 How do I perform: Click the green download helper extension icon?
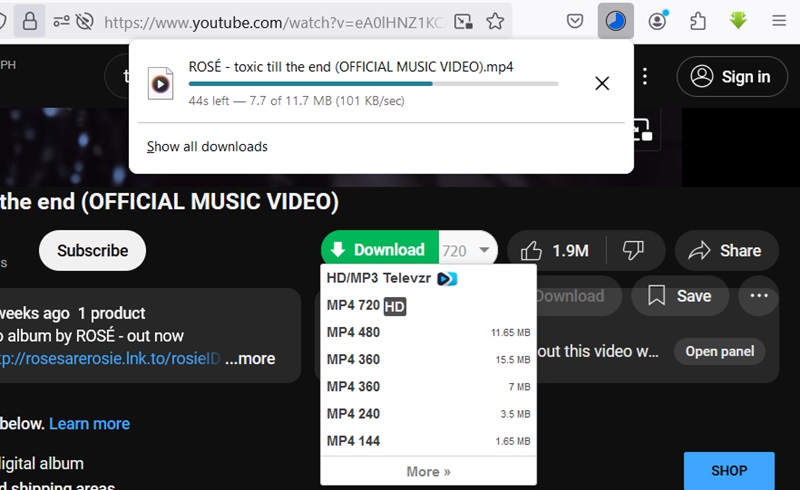click(x=739, y=21)
